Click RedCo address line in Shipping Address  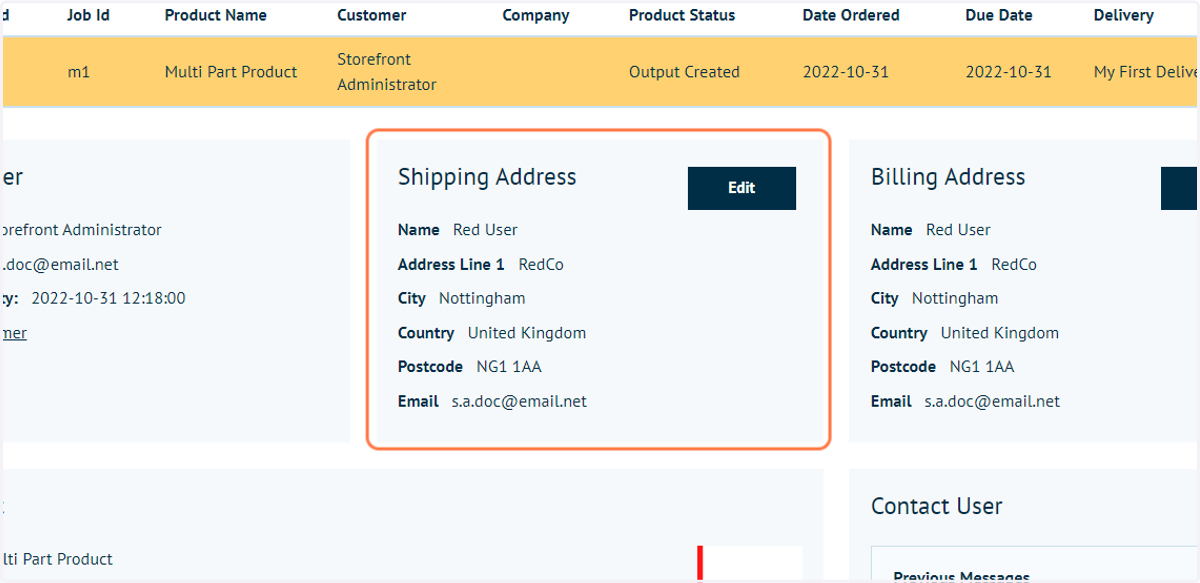541,265
